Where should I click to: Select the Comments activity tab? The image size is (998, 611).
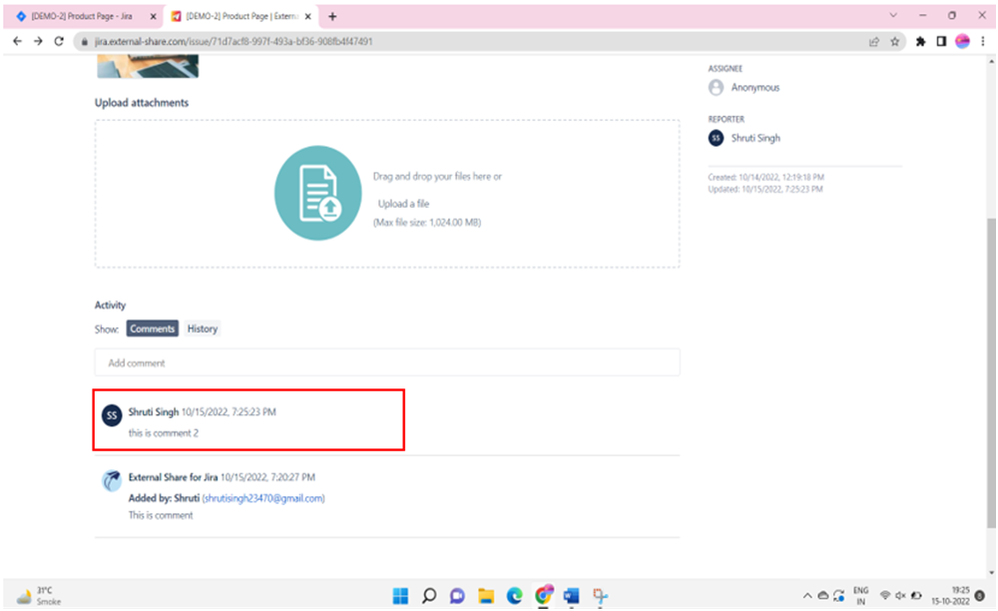coord(152,328)
